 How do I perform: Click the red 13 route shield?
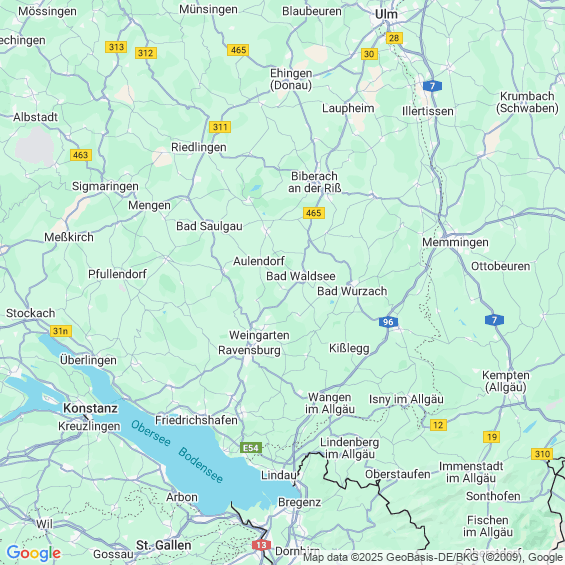tap(261, 545)
